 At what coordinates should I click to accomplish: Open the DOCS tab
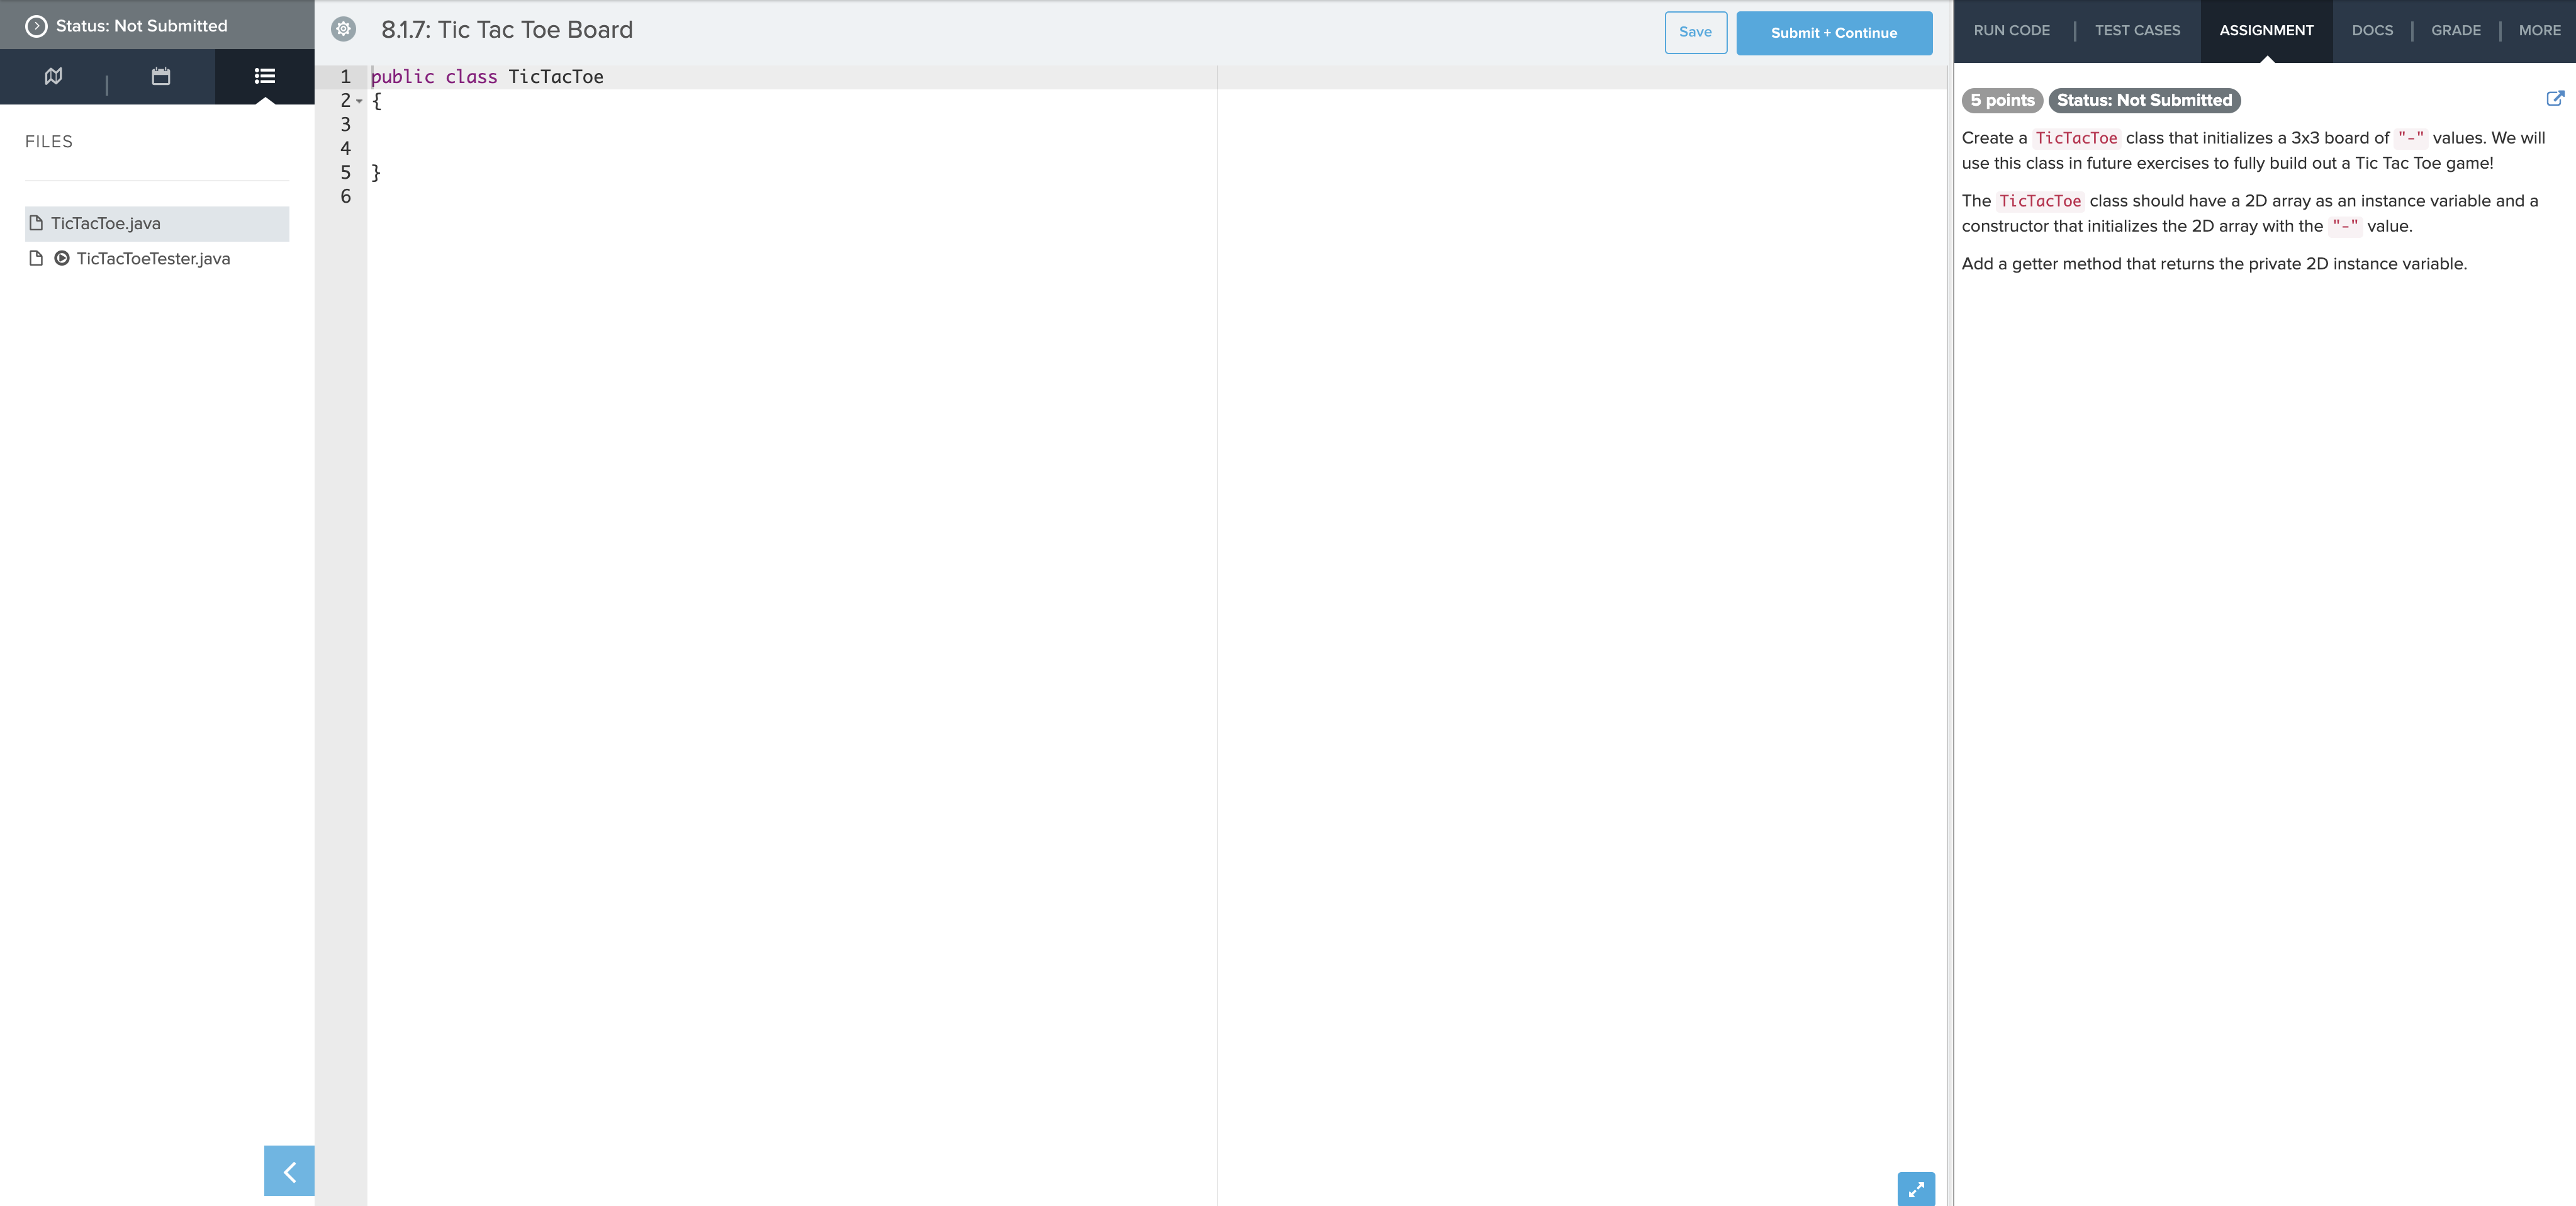tap(2372, 30)
